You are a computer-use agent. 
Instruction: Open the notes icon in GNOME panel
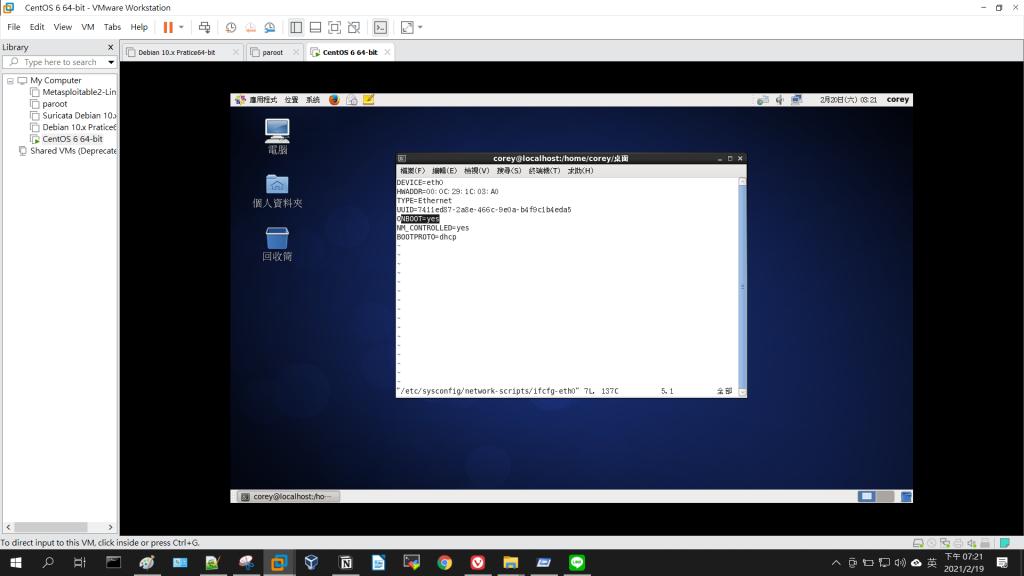368,100
